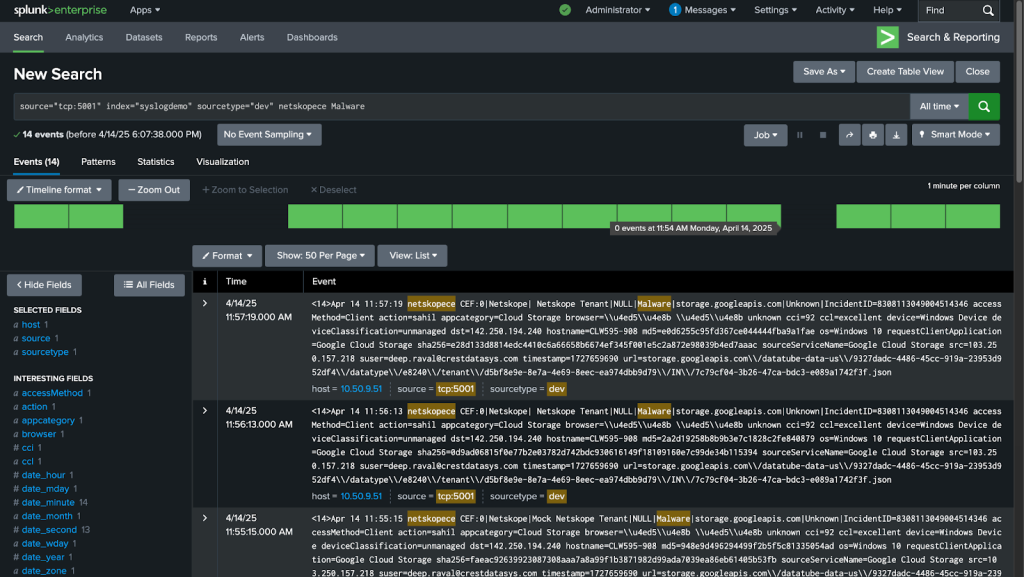Switch to the Patterns tab
Viewport: 1024px width, 577px height.
(98, 162)
